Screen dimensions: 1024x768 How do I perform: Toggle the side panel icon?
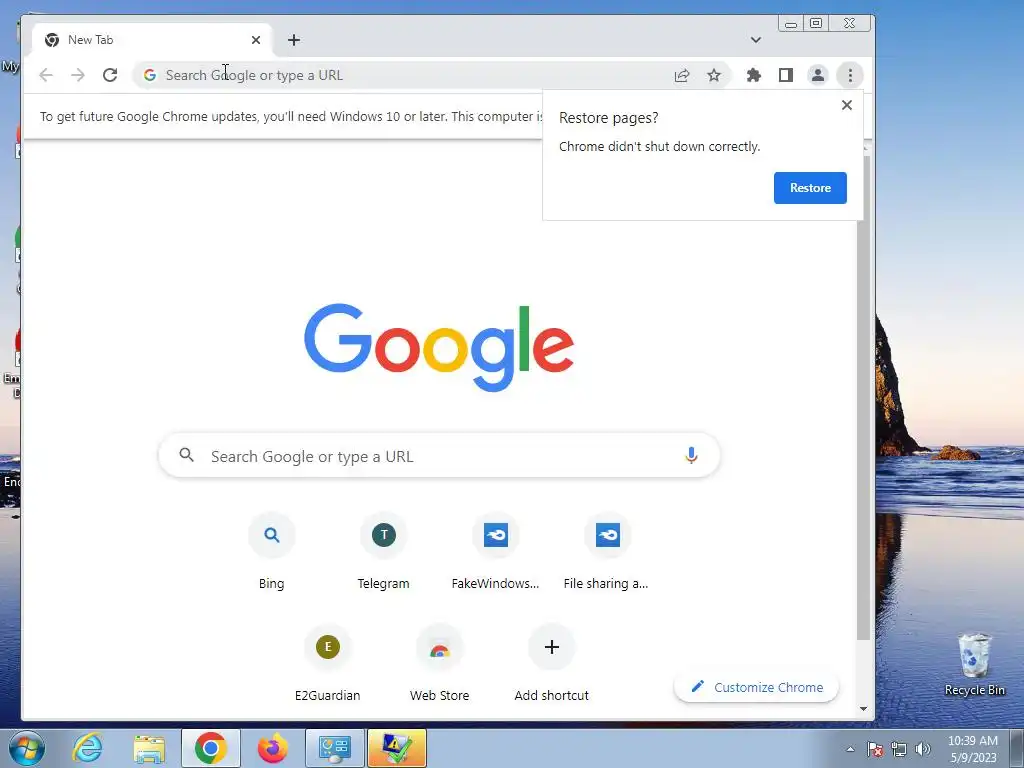(786, 75)
